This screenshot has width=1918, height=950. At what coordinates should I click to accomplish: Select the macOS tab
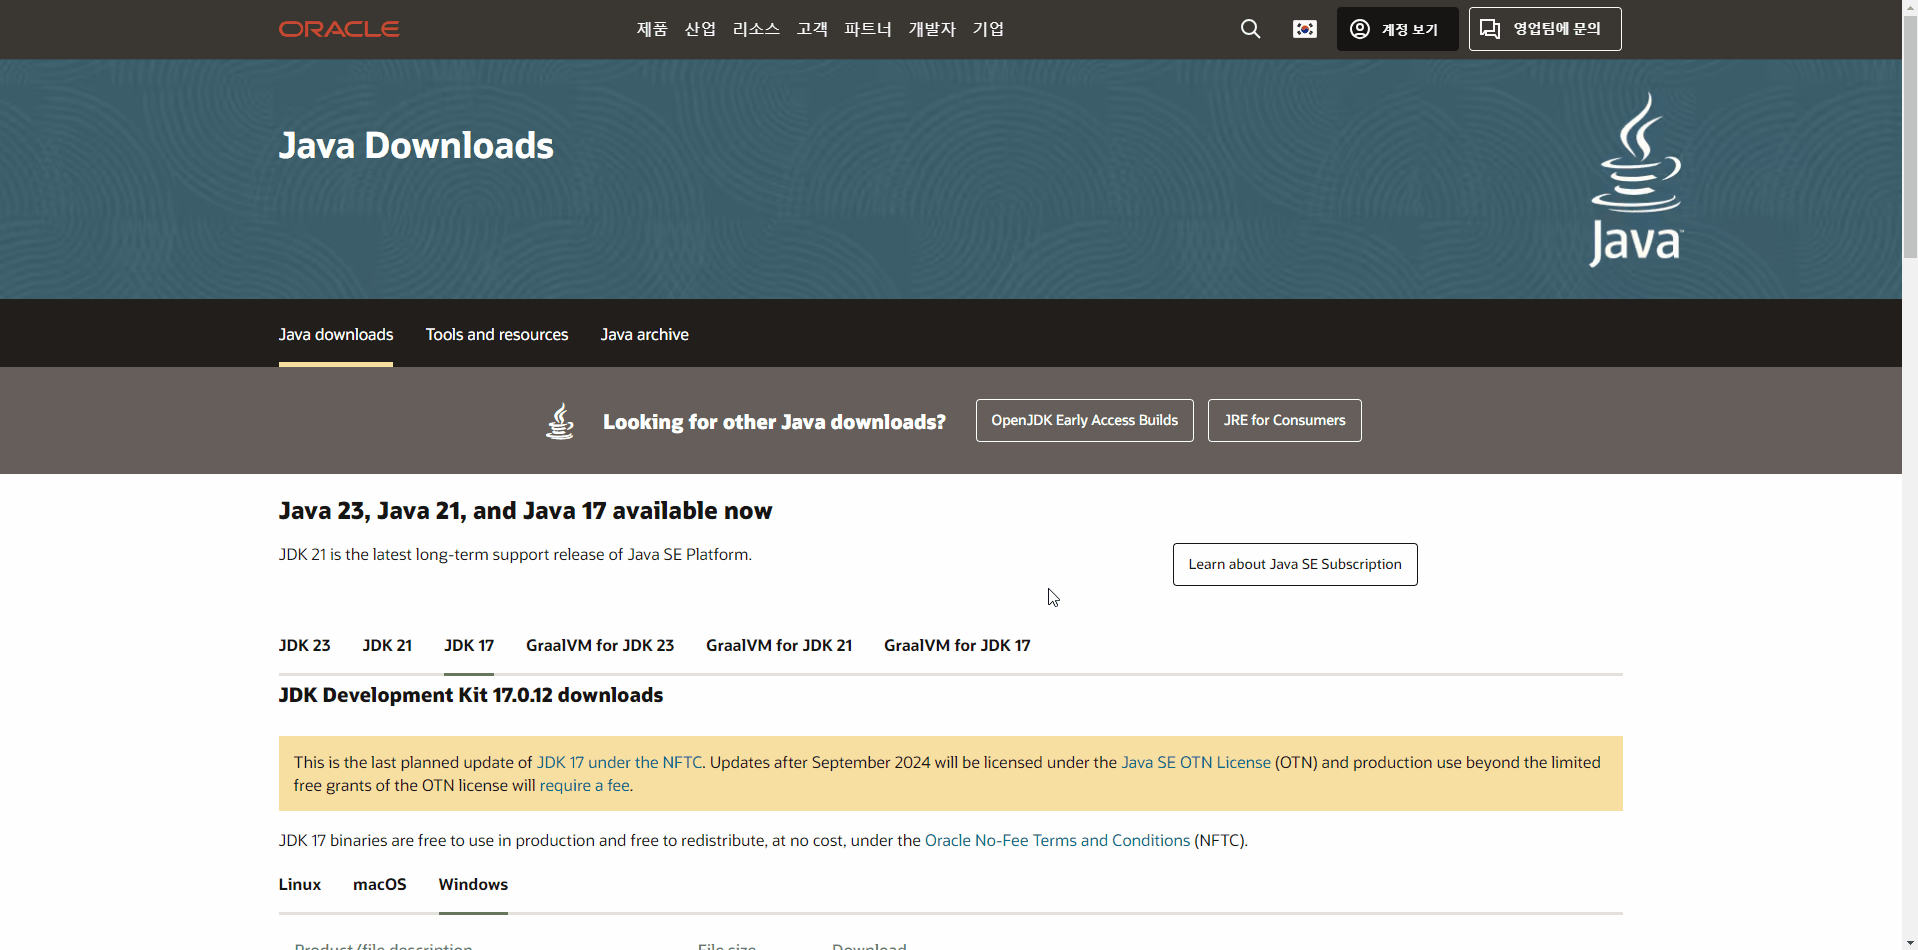tap(380, 884)
